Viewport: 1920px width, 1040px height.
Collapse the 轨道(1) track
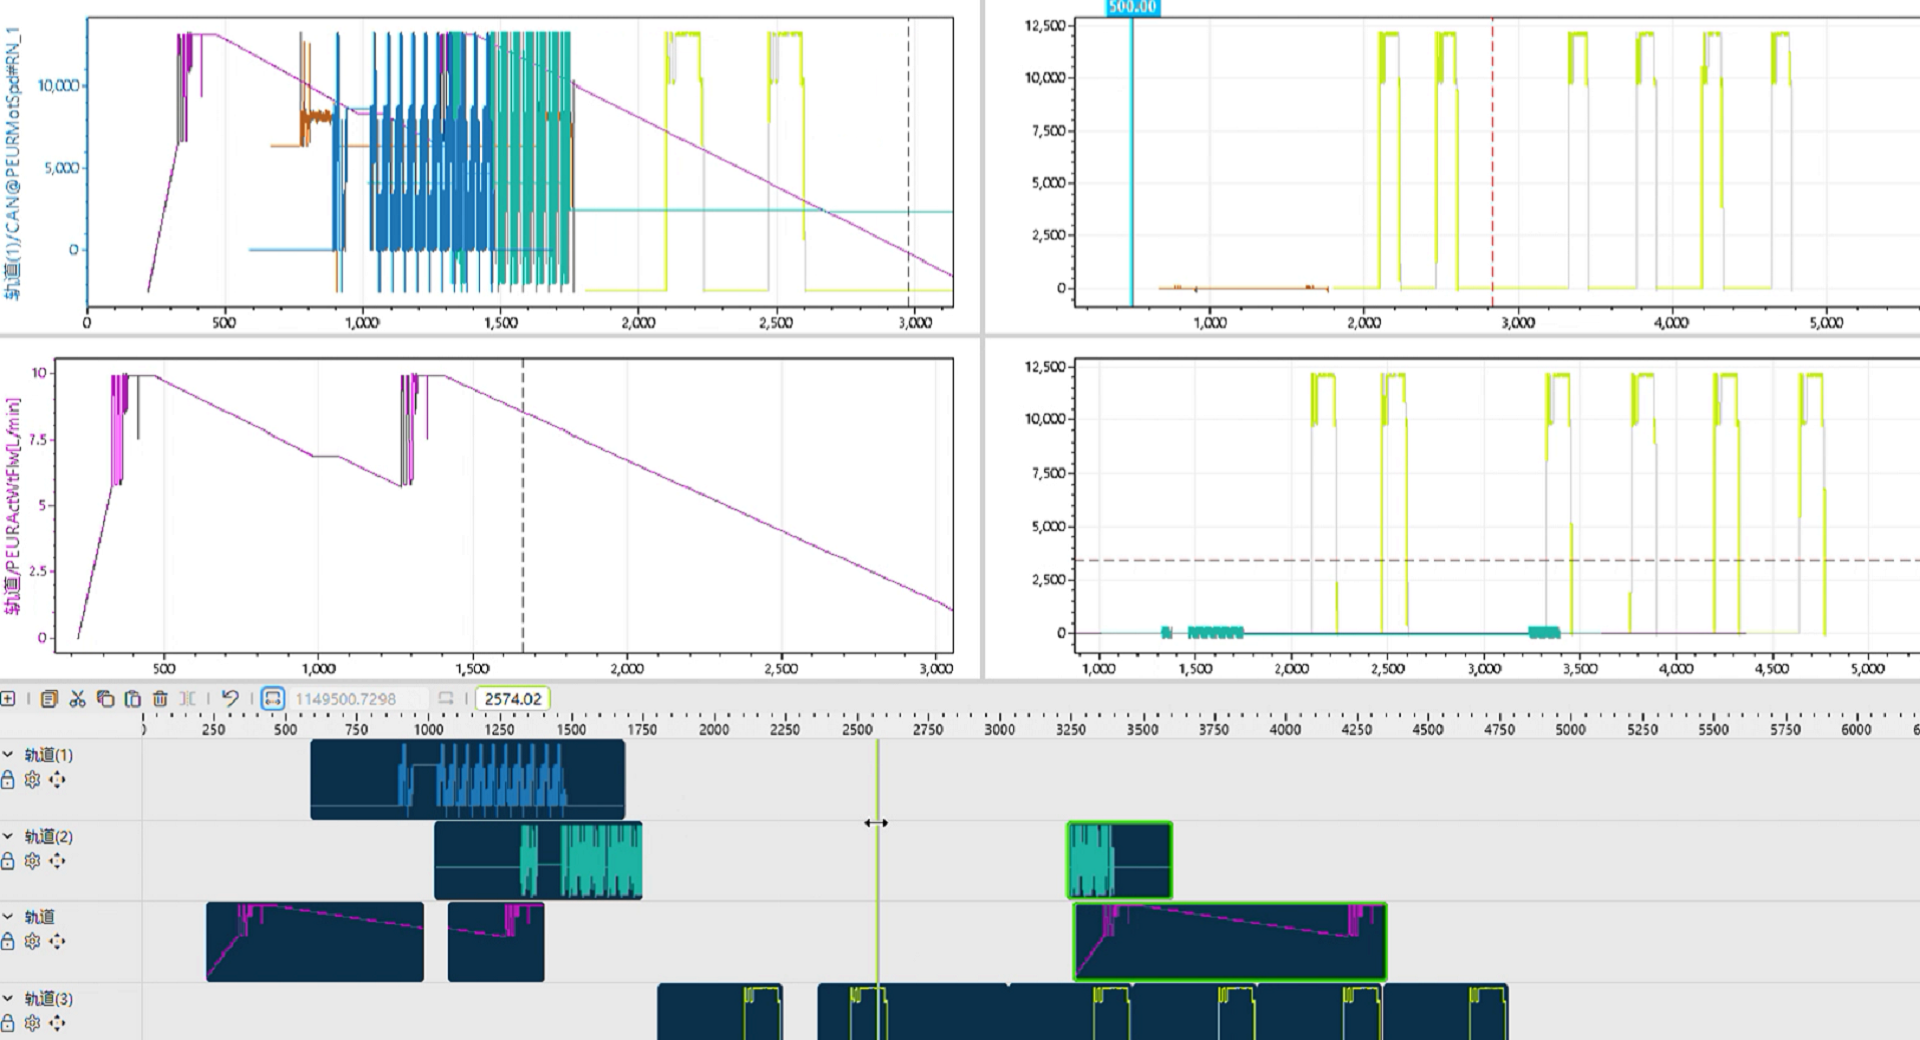pos(8,755)
